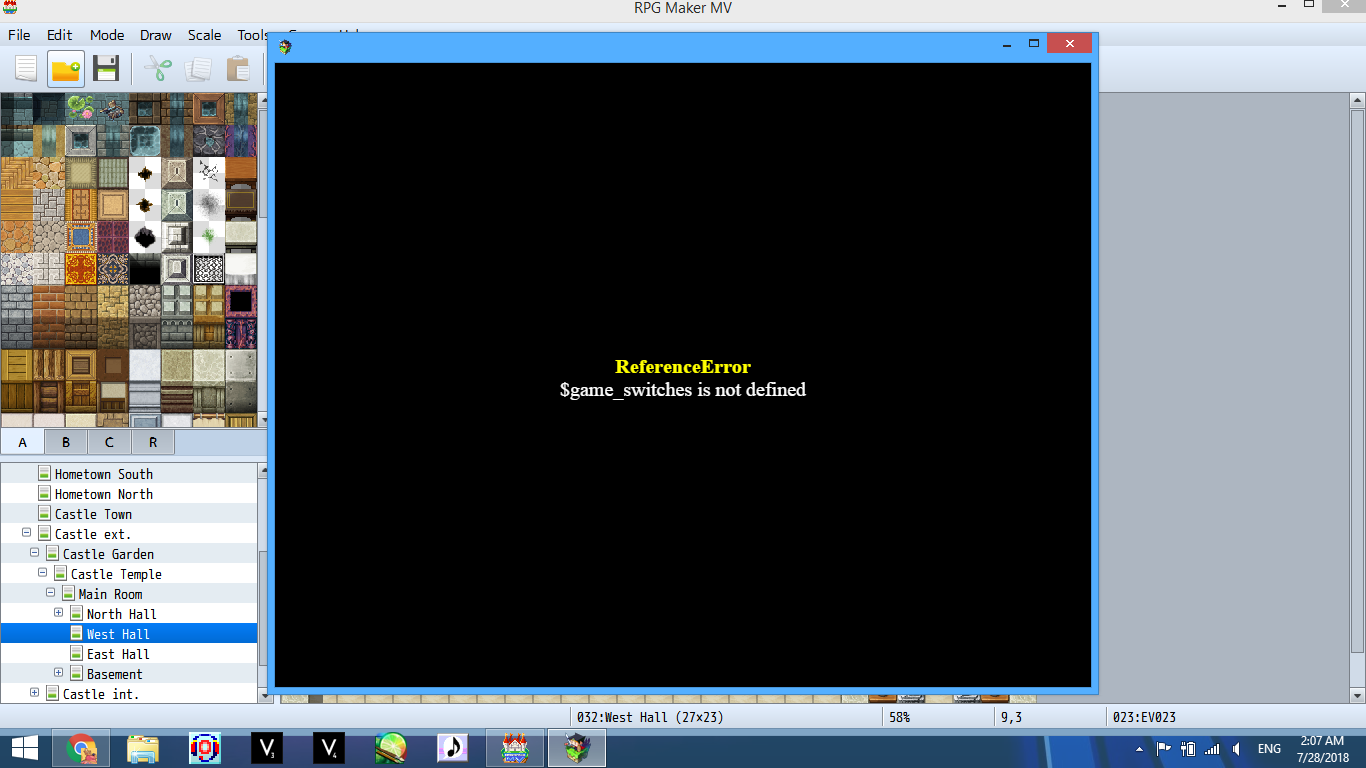Click the volume speaker tray icon
The width and height of the screenshot is (1366, 768).
coord(1237,749)
